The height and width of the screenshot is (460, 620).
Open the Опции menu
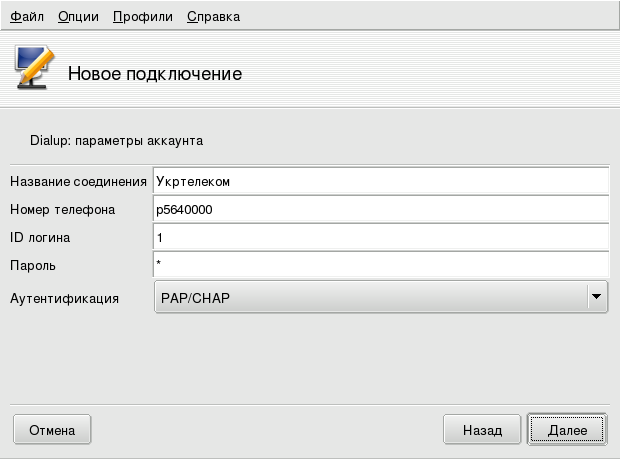pos(78,17)
